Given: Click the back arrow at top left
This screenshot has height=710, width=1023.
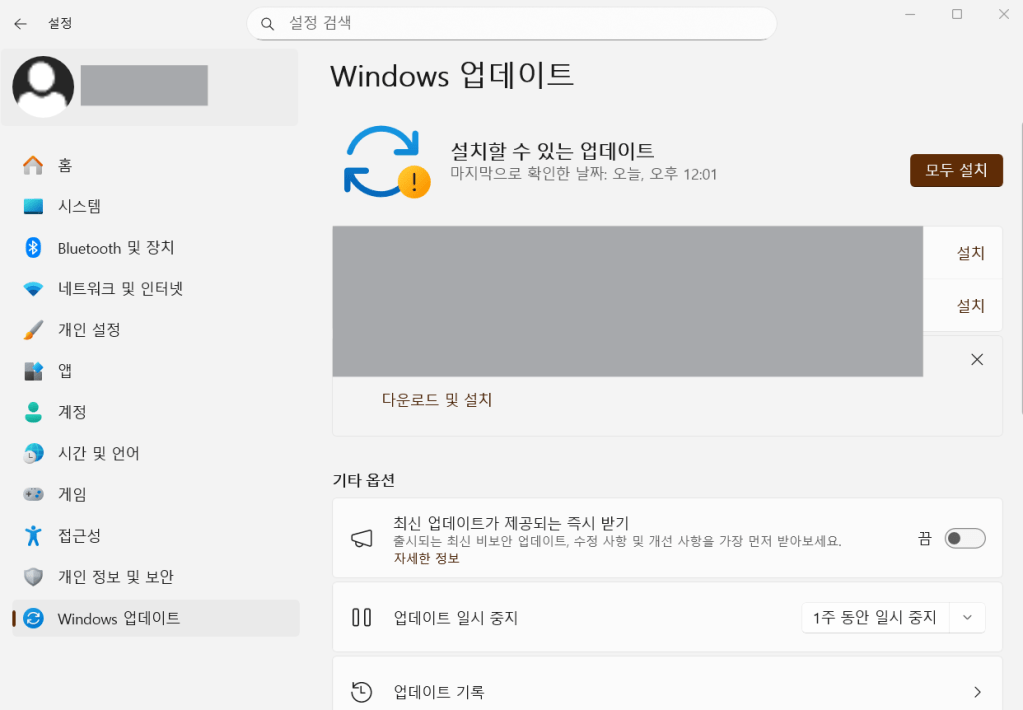Looking at the screenshot, I should click(x=20, y=23).
